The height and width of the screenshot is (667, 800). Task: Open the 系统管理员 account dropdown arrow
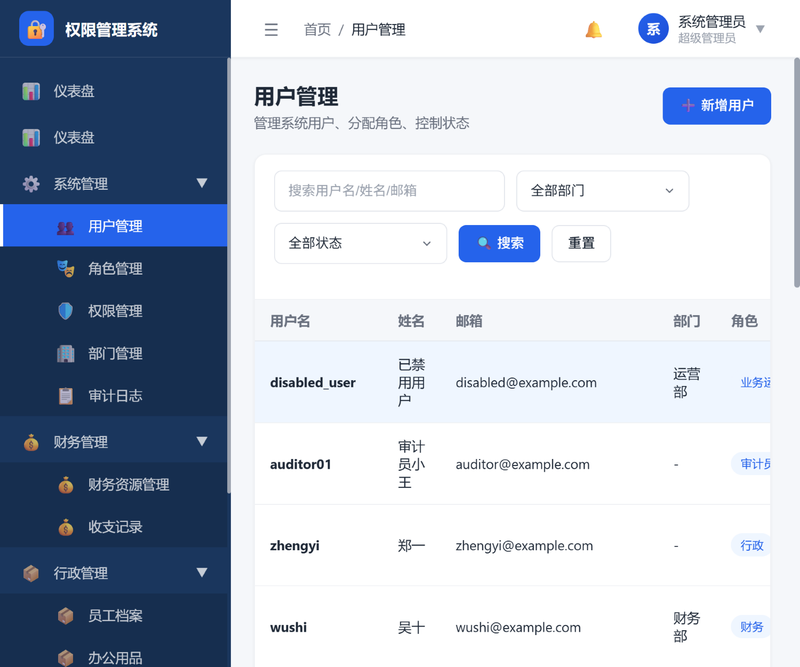click(760, 29)
